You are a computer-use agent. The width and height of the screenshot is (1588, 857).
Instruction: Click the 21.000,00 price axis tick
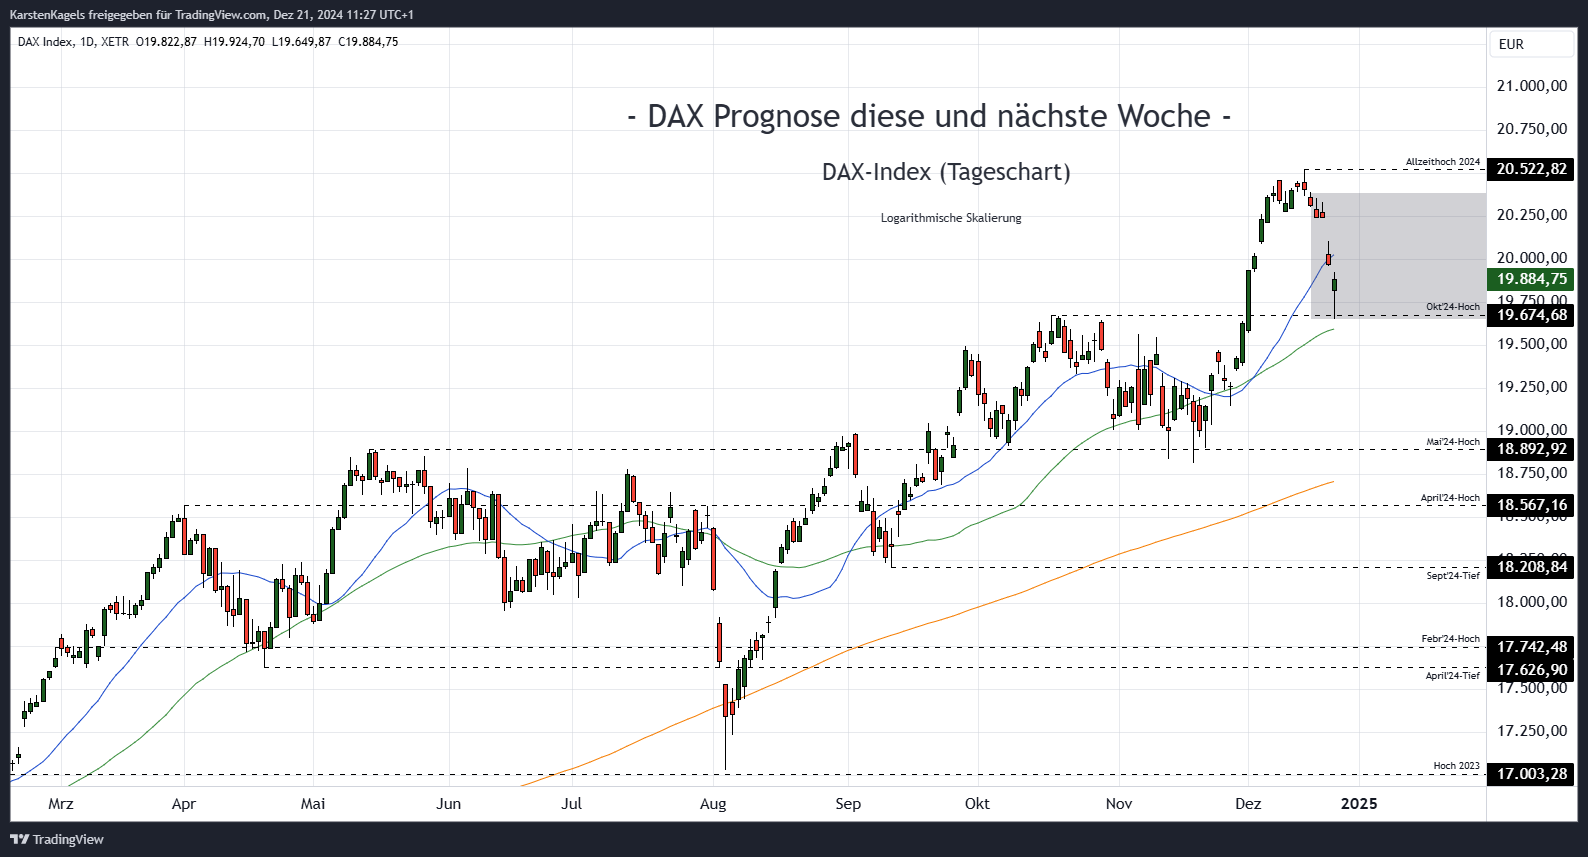(x=1532, y=86)
